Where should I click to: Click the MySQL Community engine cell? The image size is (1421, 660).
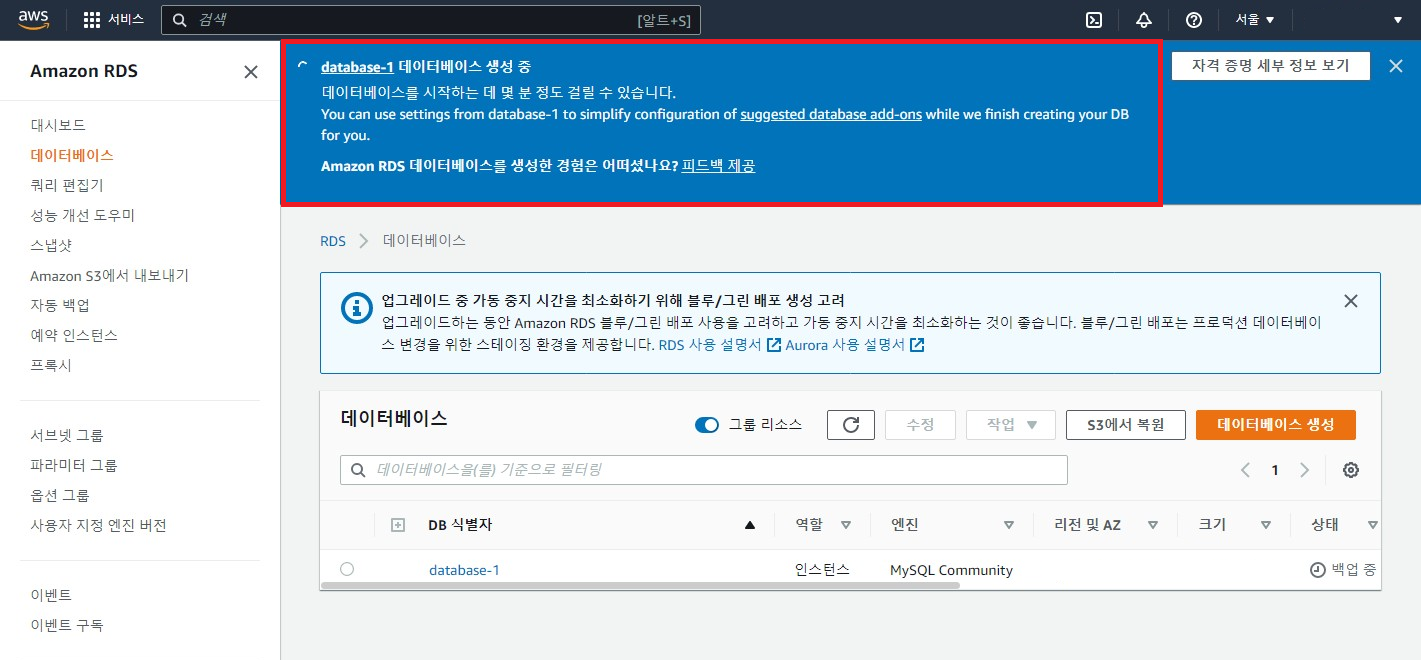tap(951, 570)
